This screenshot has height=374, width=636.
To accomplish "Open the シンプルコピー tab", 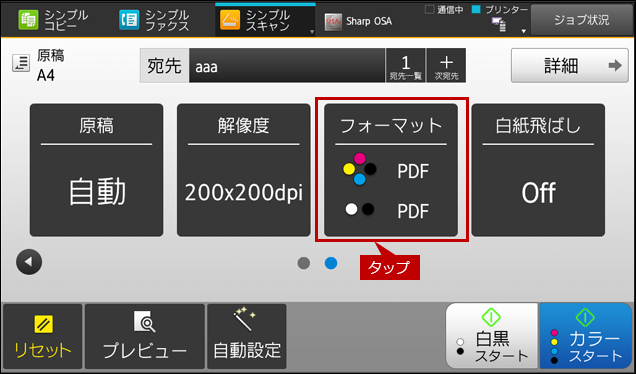I will [x=54, y=20].
